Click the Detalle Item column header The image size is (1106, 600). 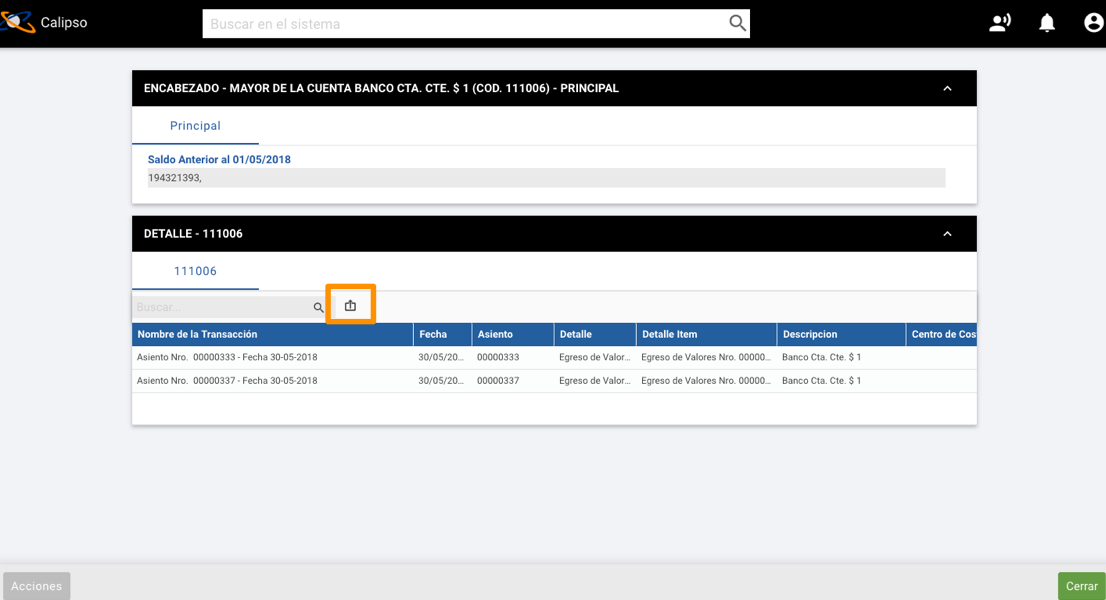(x=706, y=334)
